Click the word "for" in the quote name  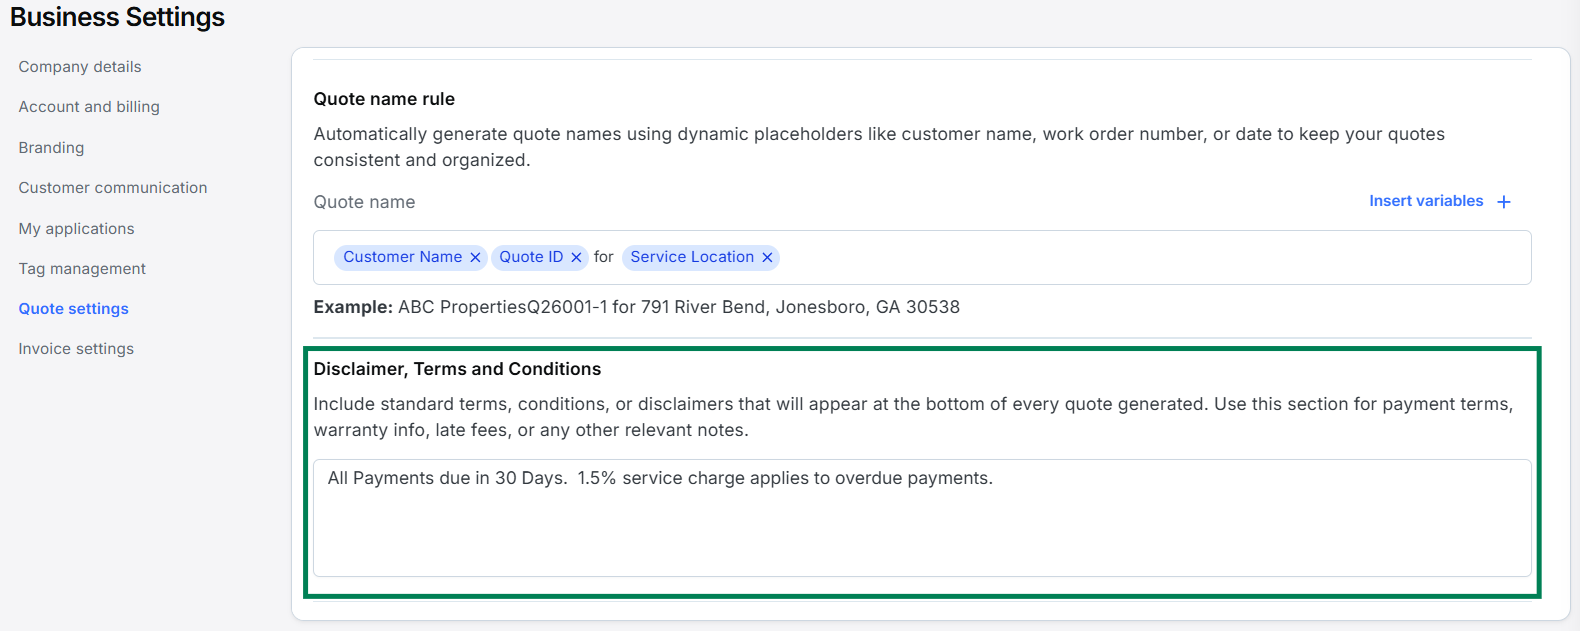(x=603, y=257)
